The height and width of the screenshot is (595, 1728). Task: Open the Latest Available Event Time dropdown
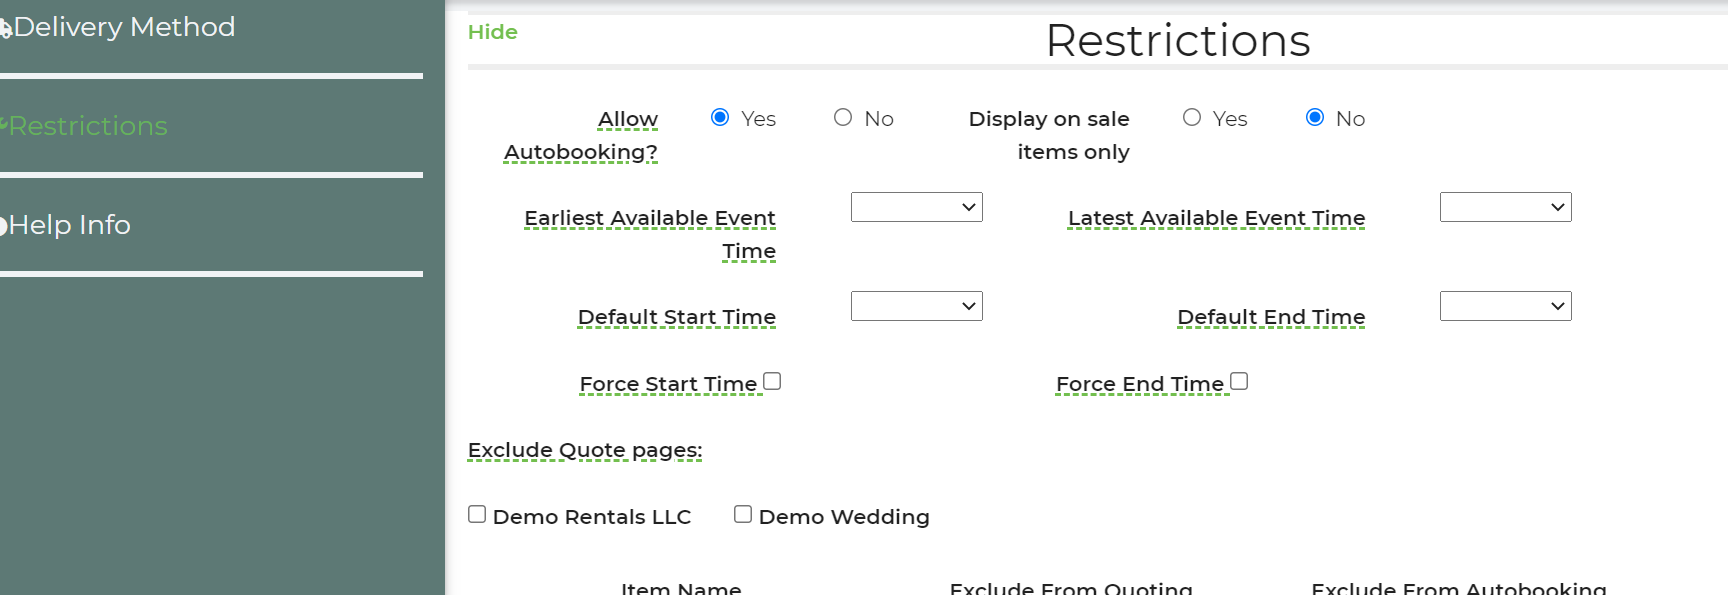tap(1506, 207)
